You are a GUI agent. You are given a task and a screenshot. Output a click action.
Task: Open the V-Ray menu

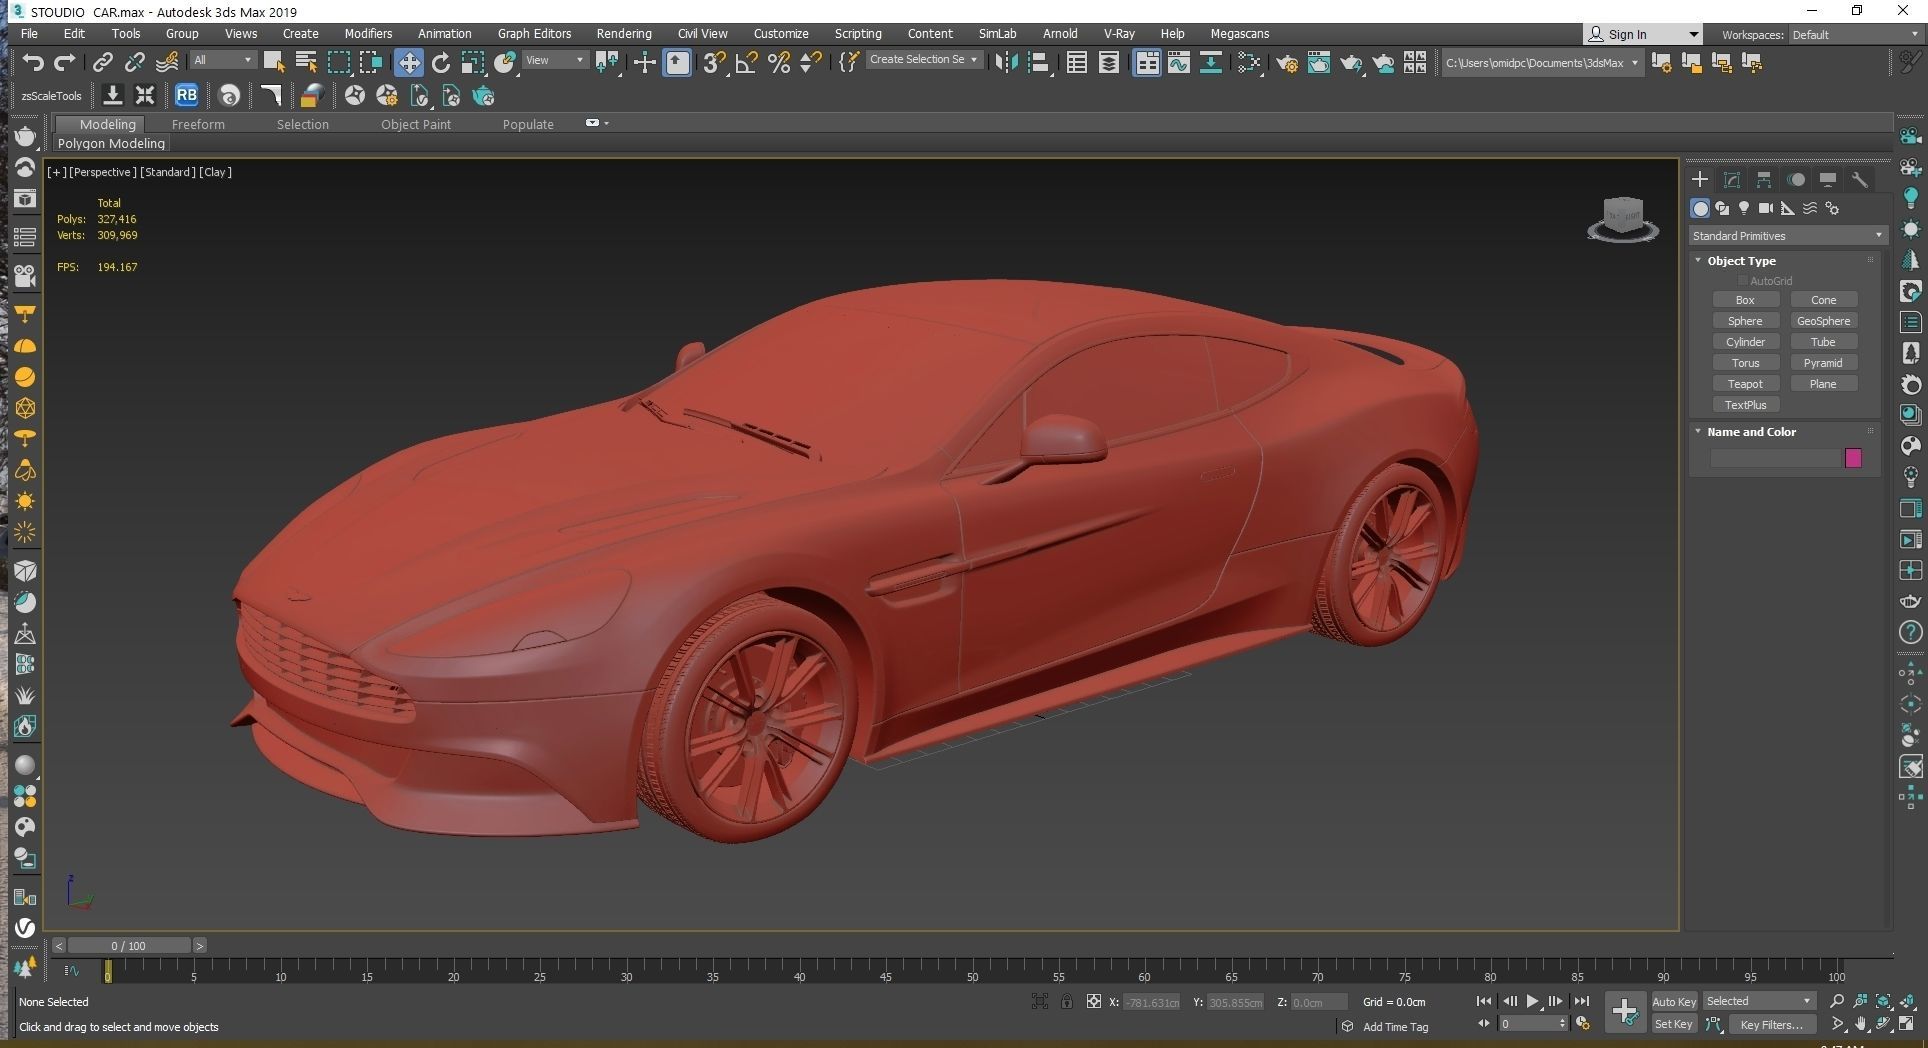[1119, 33]
